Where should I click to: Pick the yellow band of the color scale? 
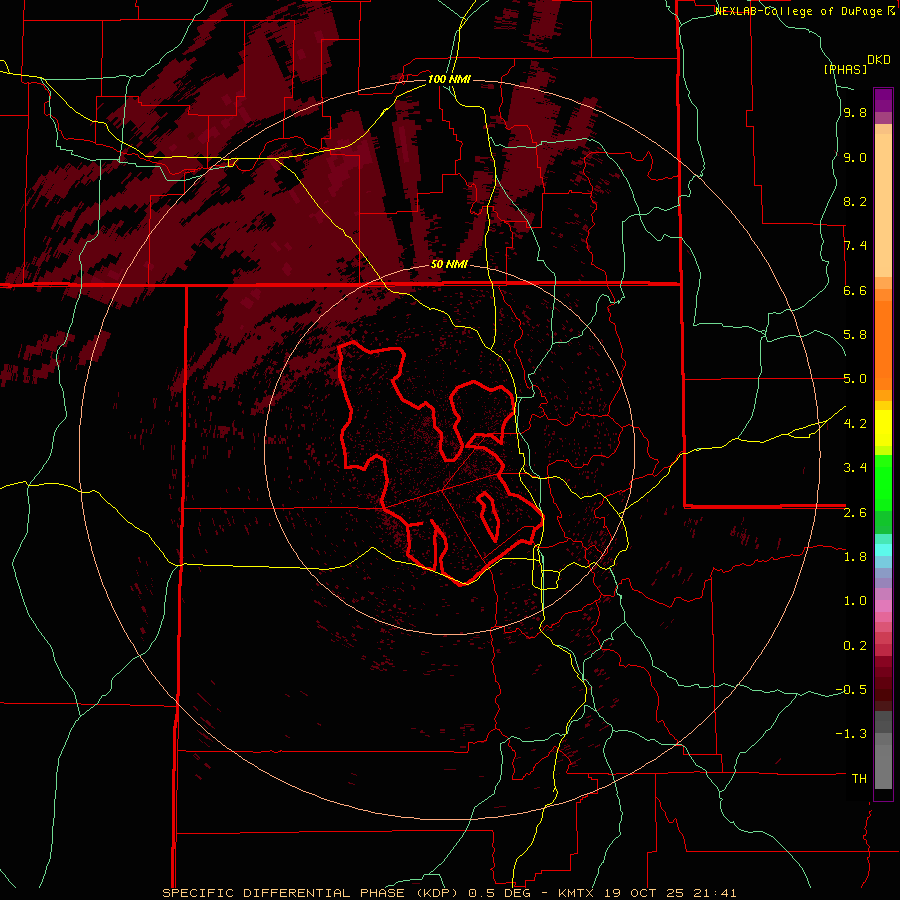[883, 428]
